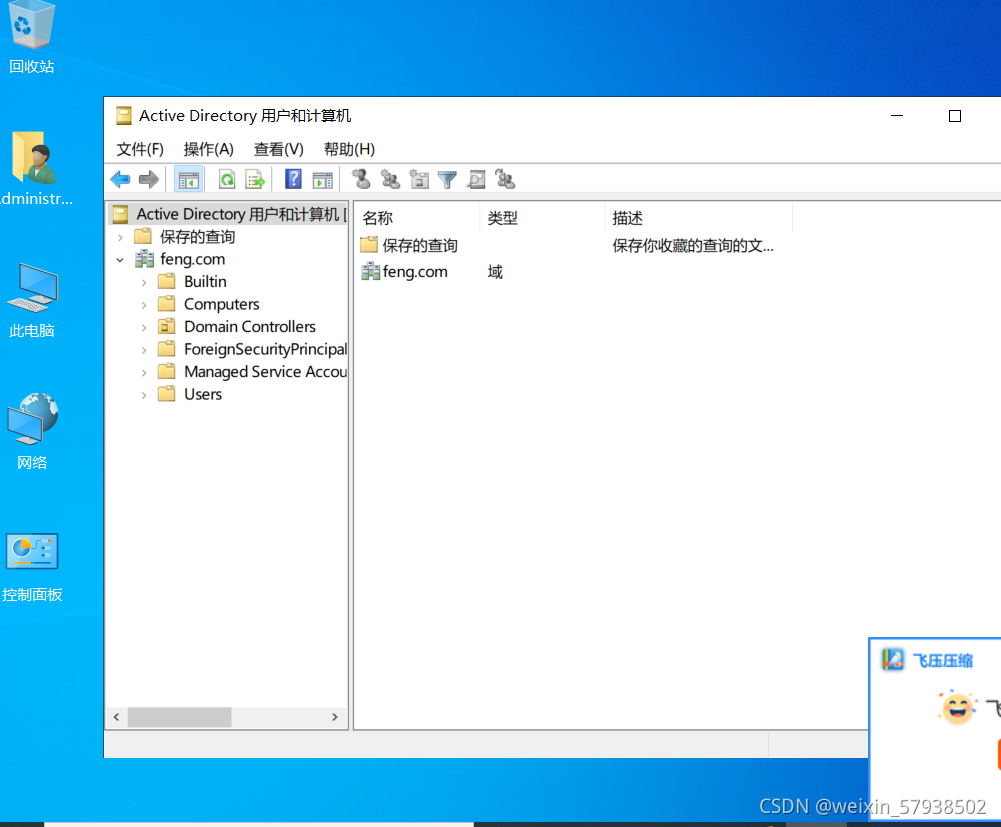Click the Create new group icon

coord(390,179)
